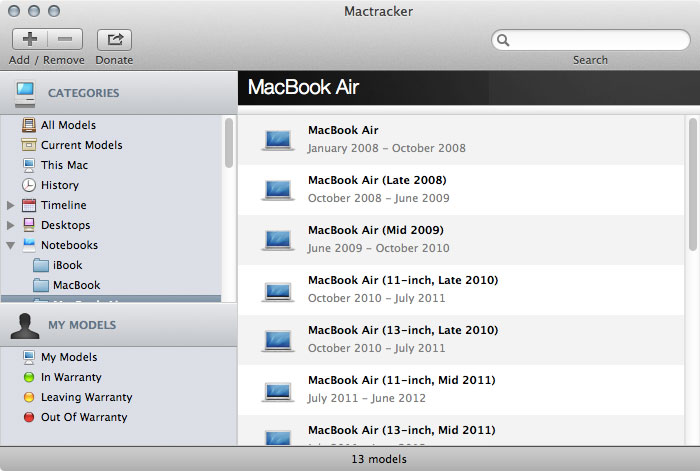This screenshot has height=471, width=700.
Task: Select the Timeline calendar icon
Action: (x=29, y=205)
